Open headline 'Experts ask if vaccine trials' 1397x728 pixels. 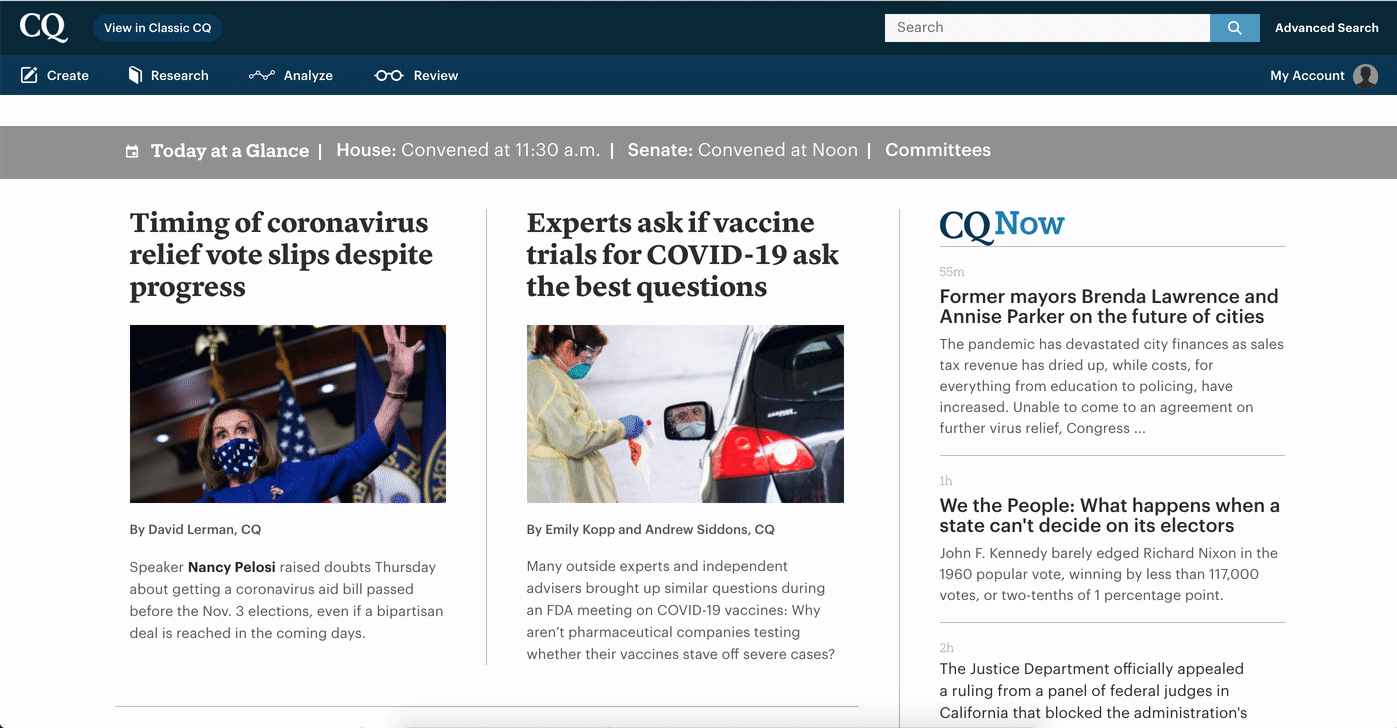(x=683, y=255)
